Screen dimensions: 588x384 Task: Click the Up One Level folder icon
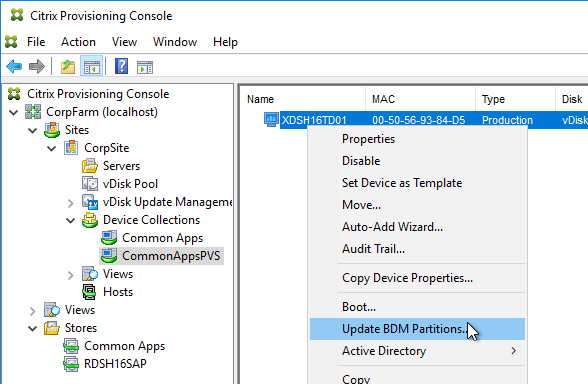pyautogui.click(x=68, y=67)
